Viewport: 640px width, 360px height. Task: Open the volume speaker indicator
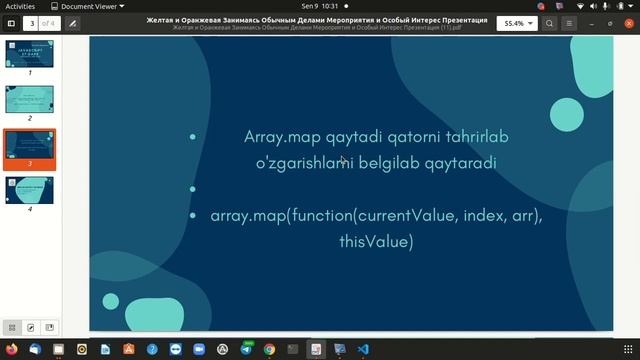(593, 6)
